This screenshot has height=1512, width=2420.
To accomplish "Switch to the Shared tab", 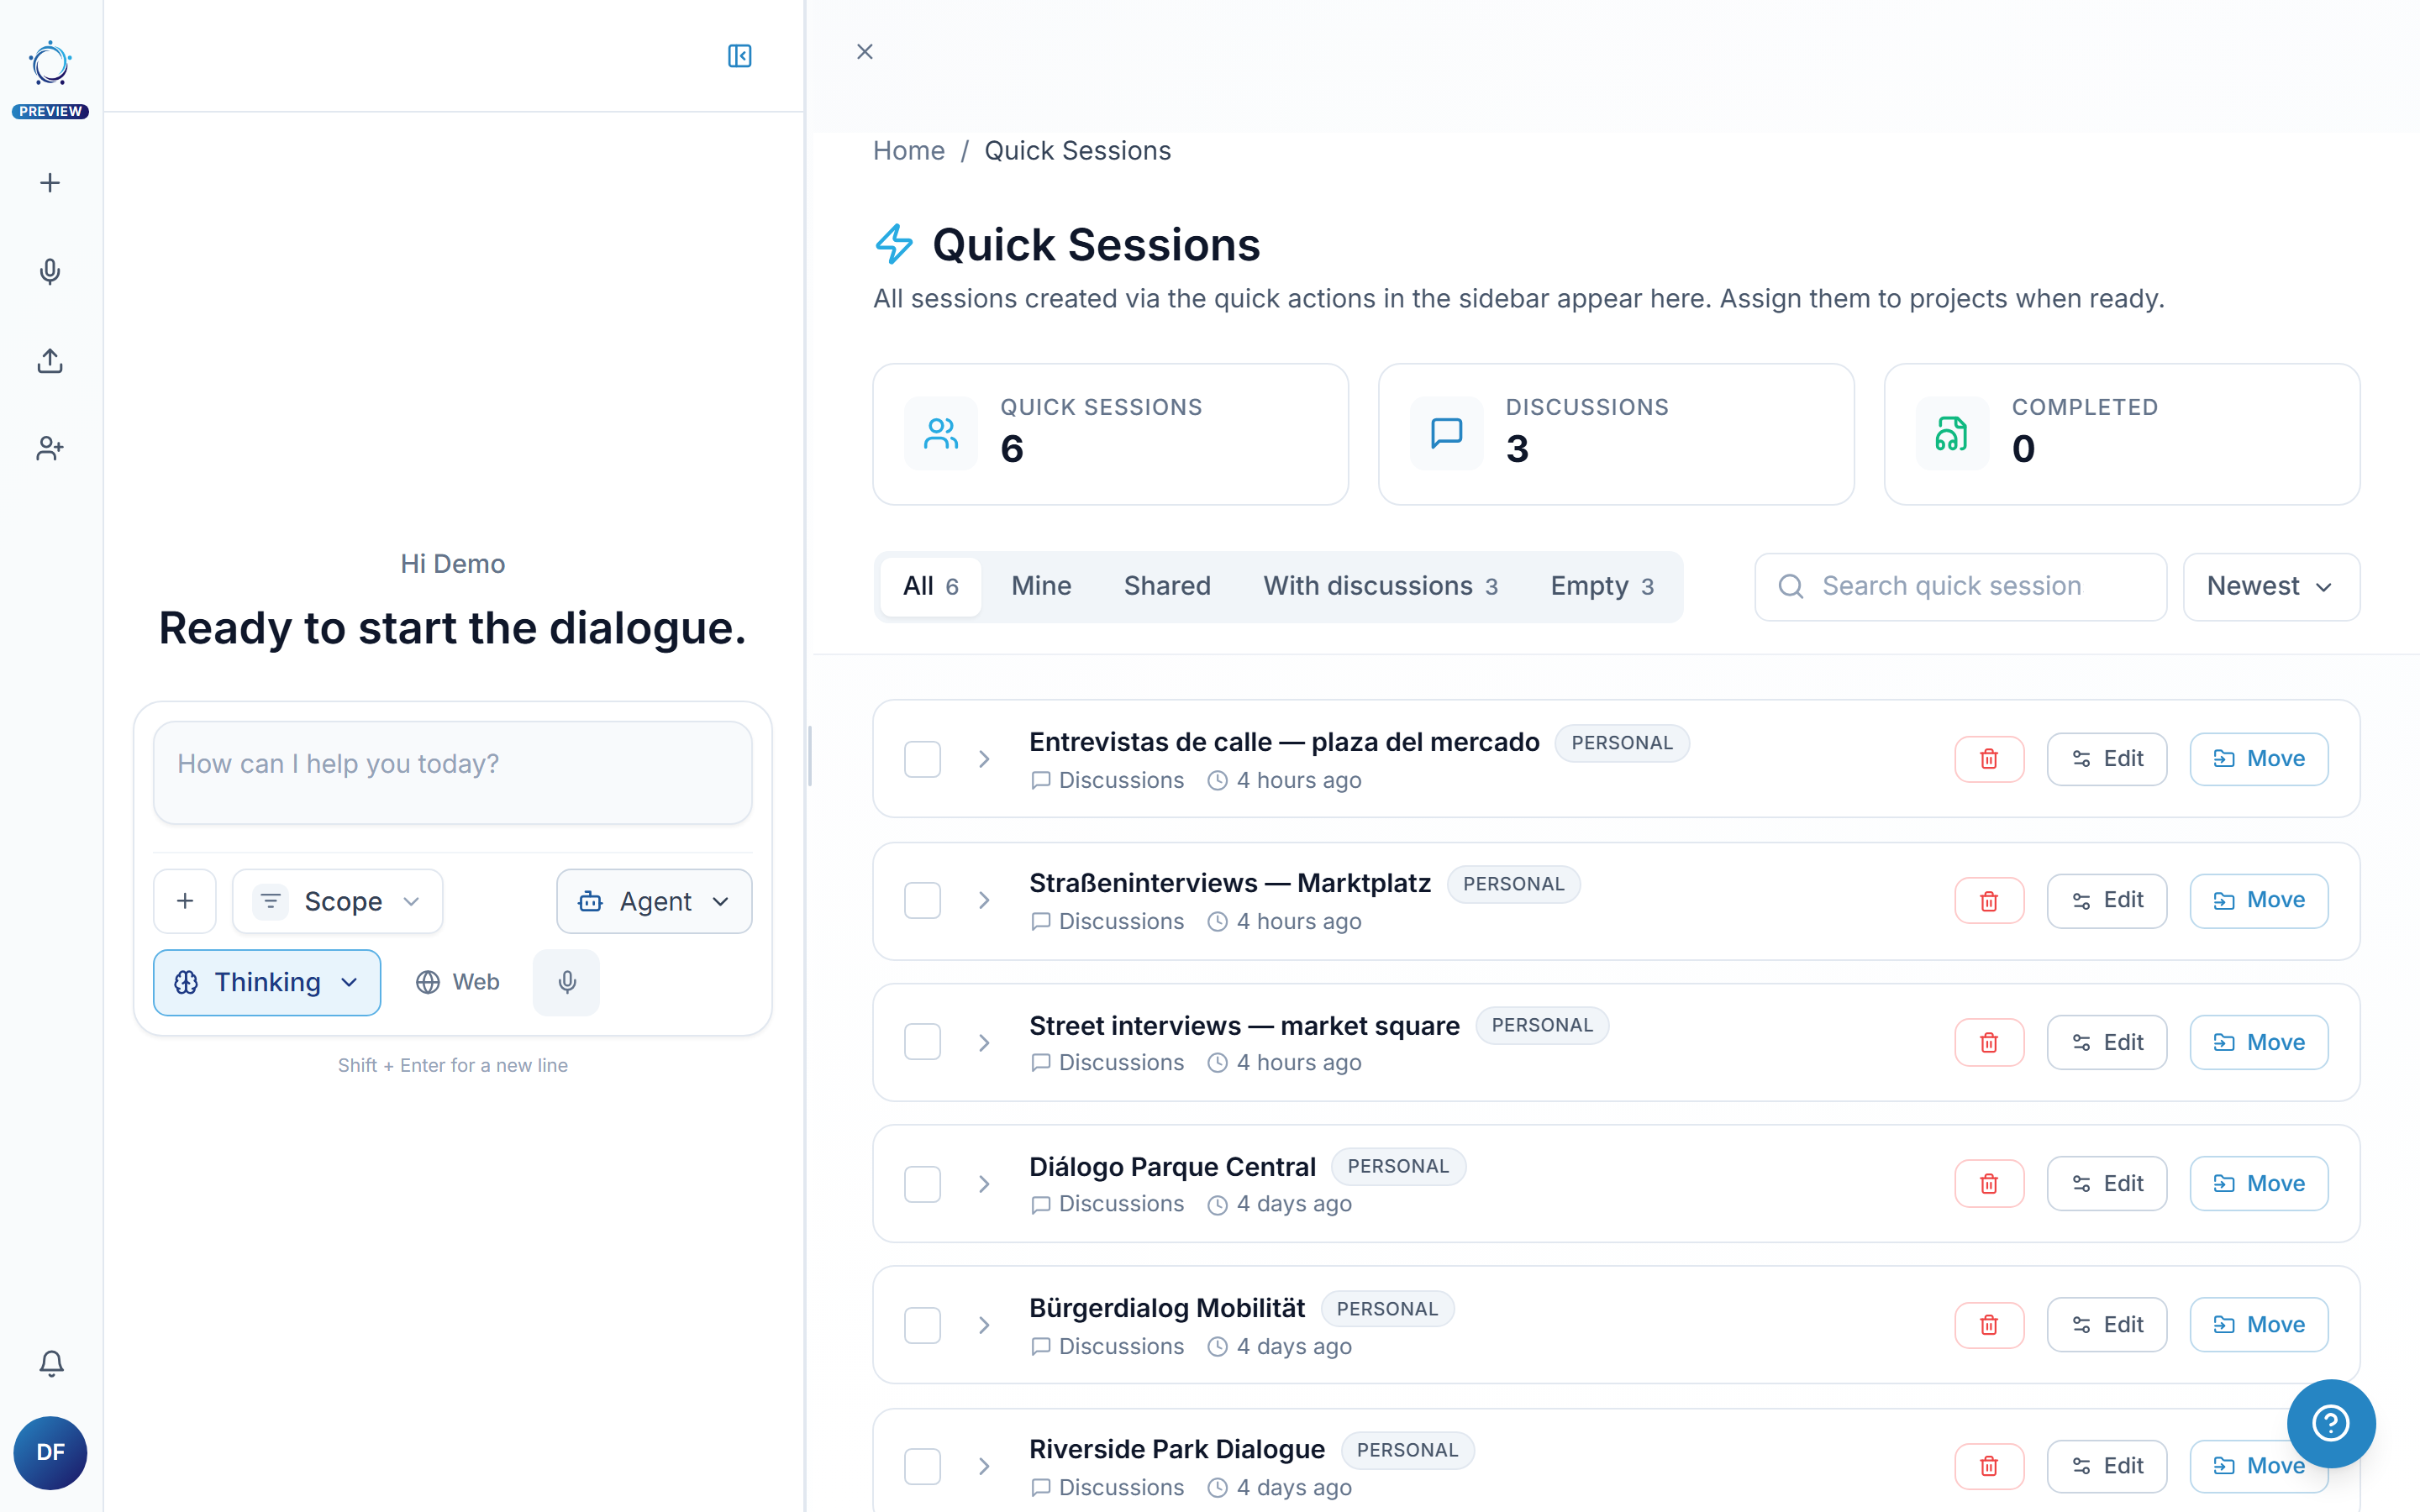I will point(1167,587).
